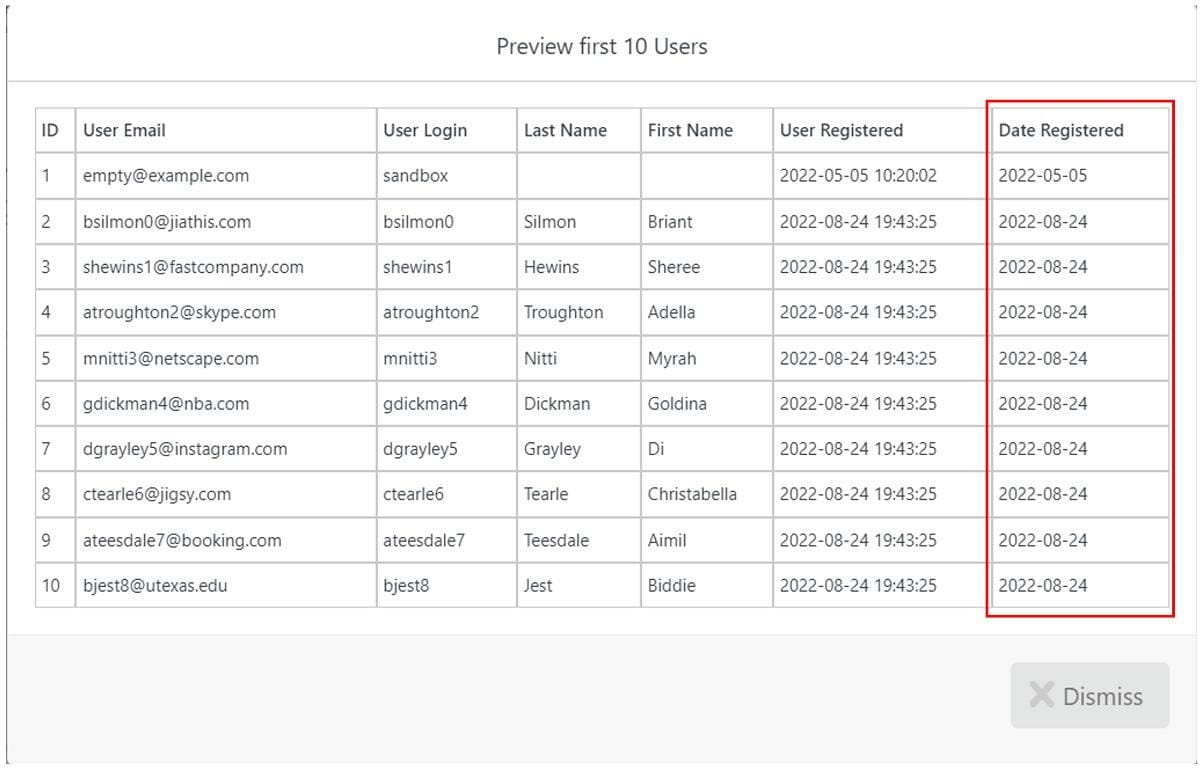
Task: Click last name Jest
Action: (x=538, y=585)
